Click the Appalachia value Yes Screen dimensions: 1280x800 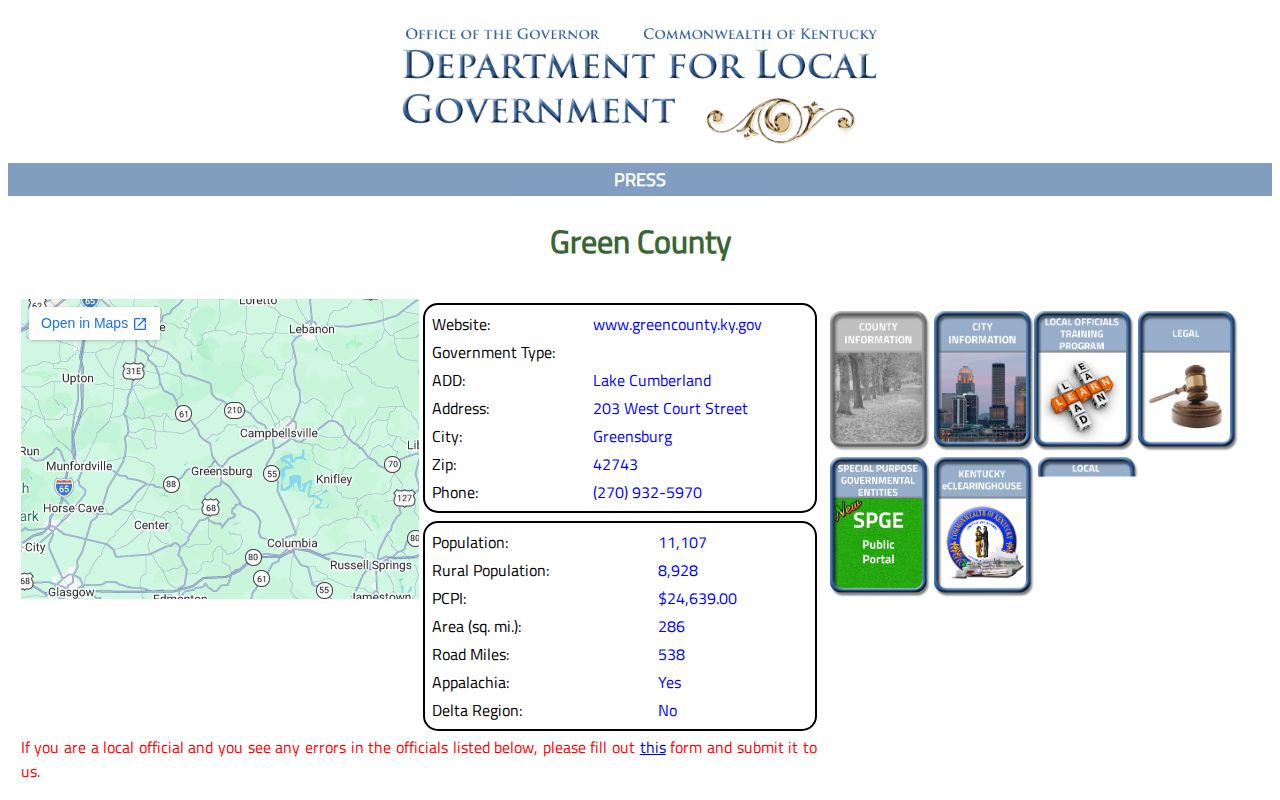click(x=669, y=683)
